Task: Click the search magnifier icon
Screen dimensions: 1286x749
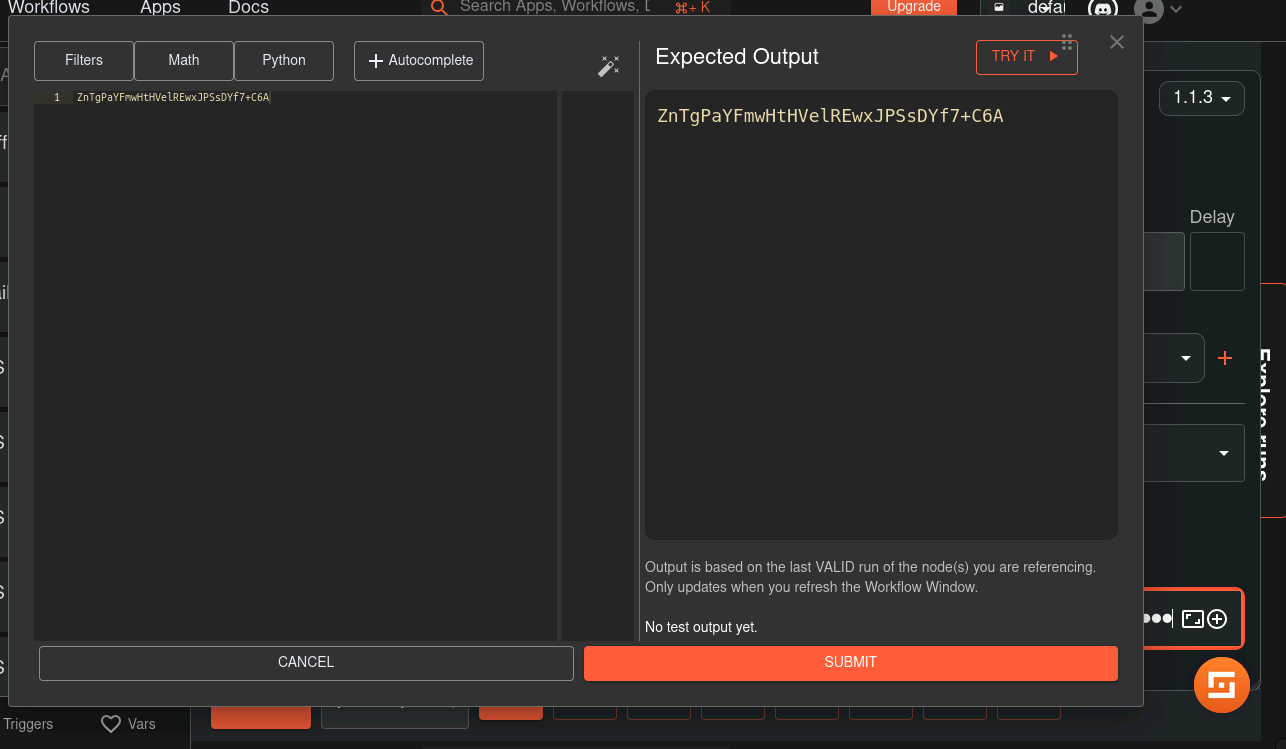Action: coord(438,8)
